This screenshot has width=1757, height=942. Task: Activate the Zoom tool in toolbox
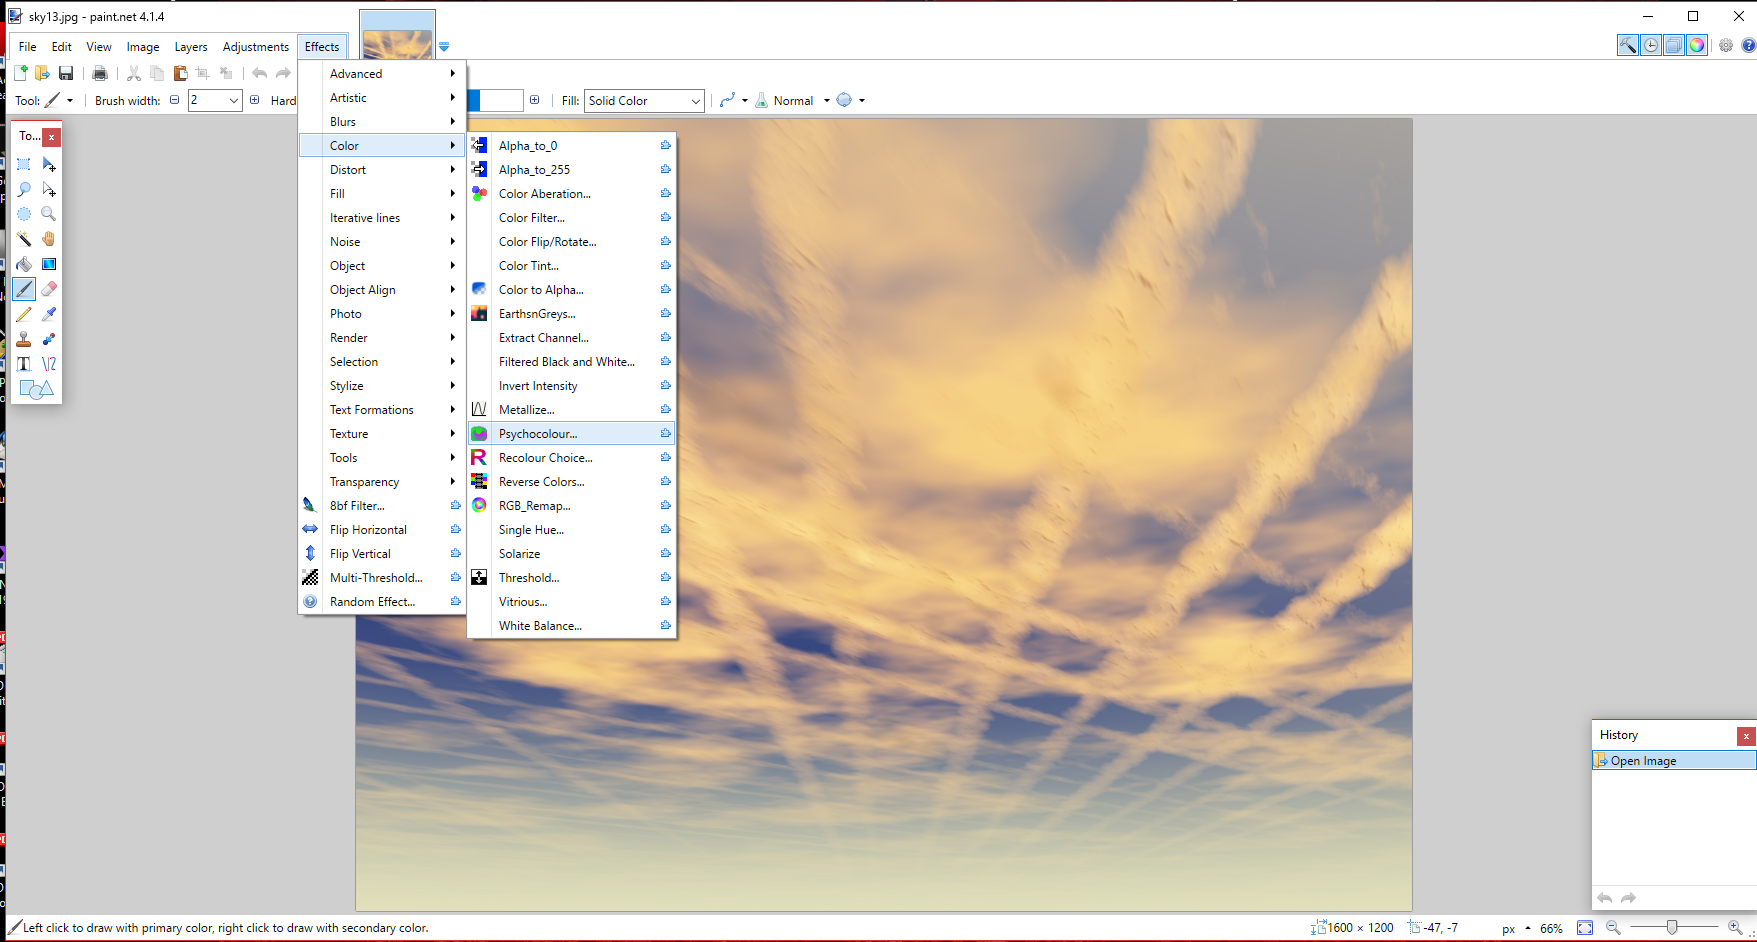coord(49,214)
